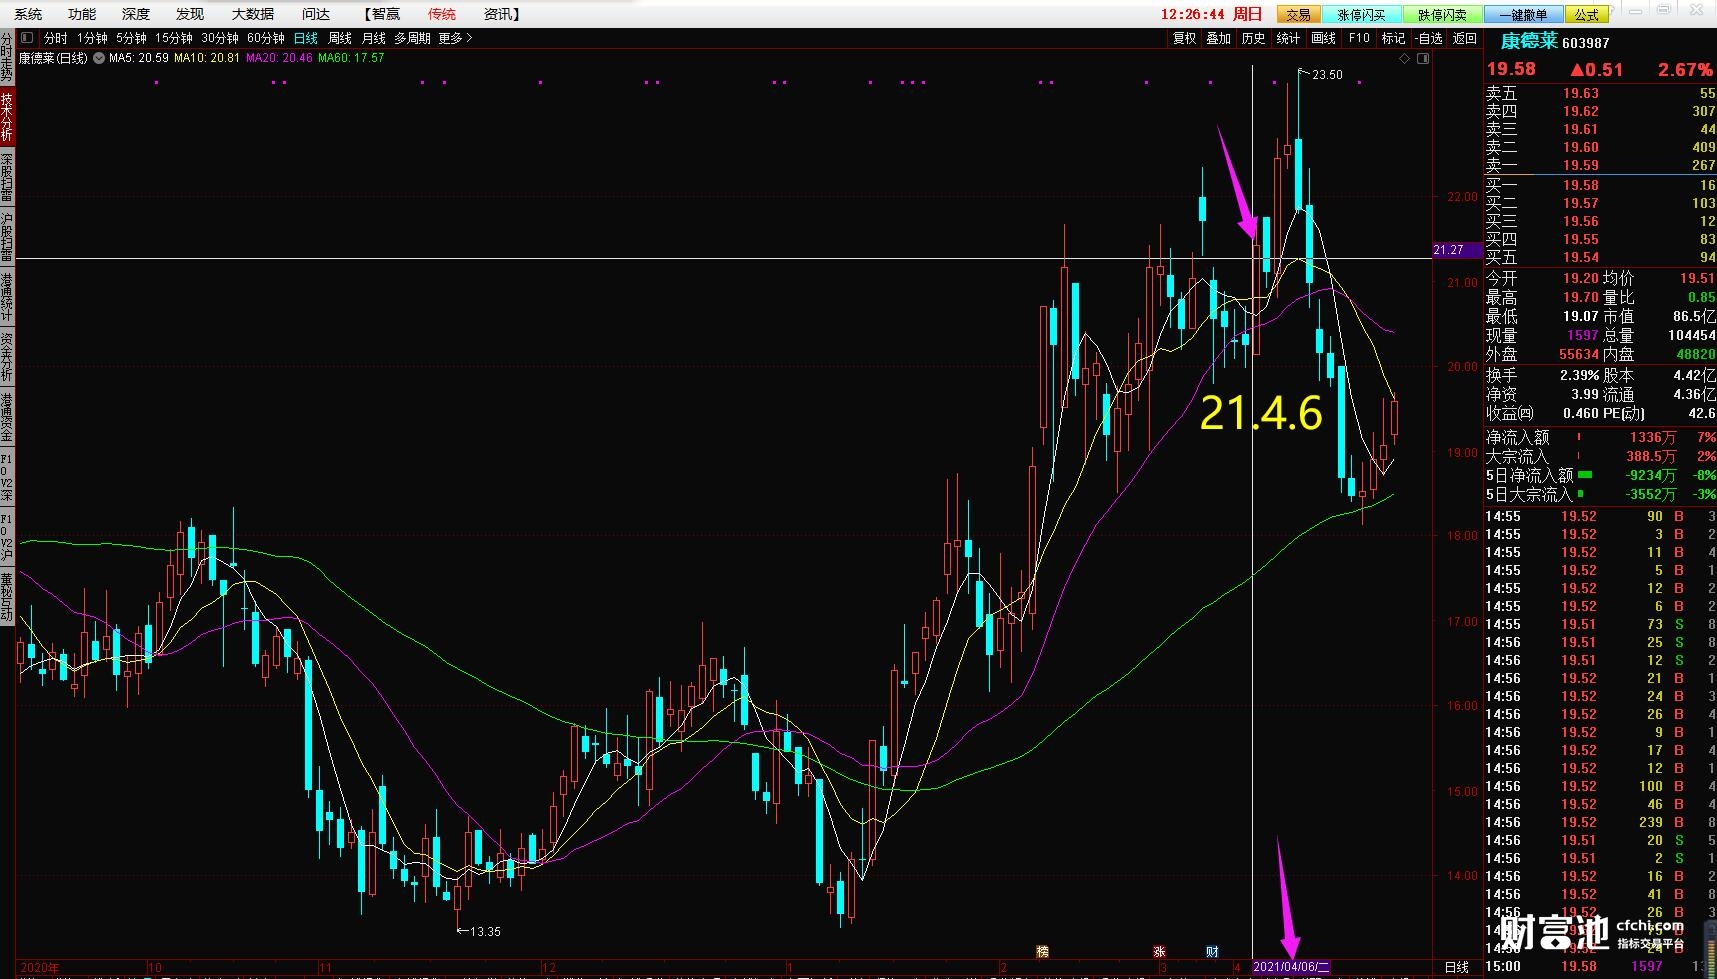Open F10 company info

(1359, 38)
